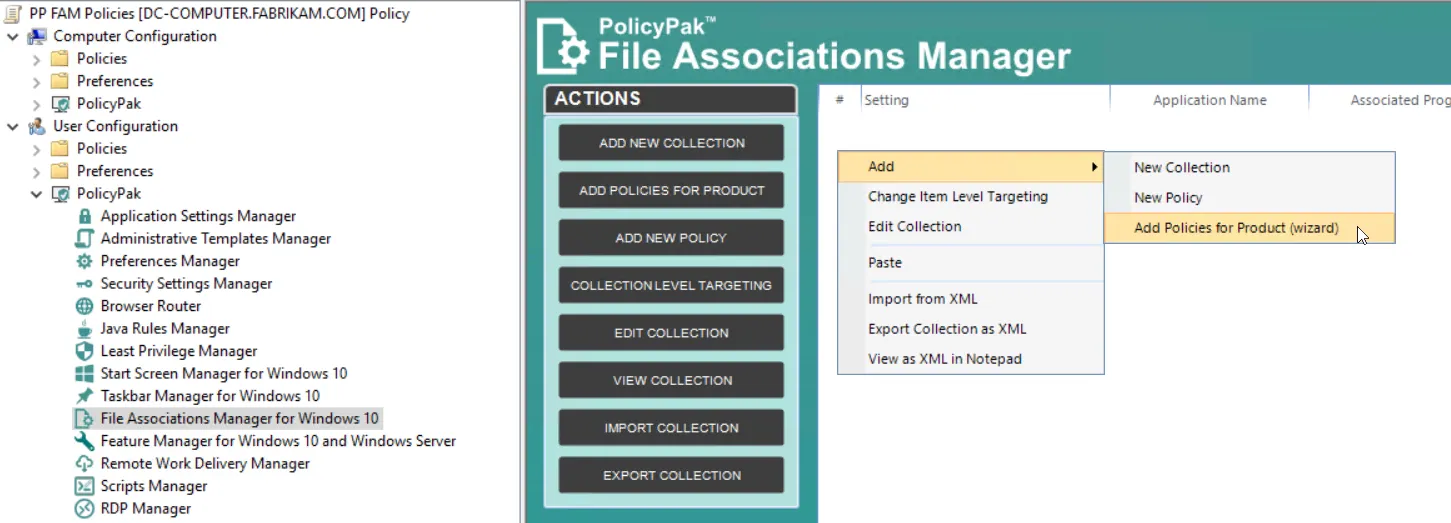Image resolution: width=1451 pixels, height=523 pixels.
Task: Click the IMPORT COLLECTION button
Action: coord(671,428)
